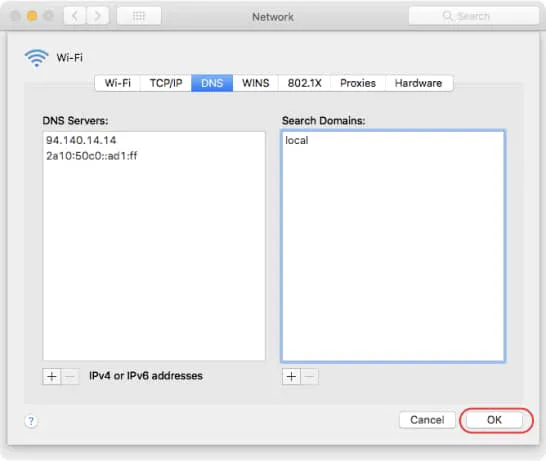Image resolution: width=546 pixels, height=461 pixels.
Task: Click the Wi-Fi signal icon
Action: (36, 57)
